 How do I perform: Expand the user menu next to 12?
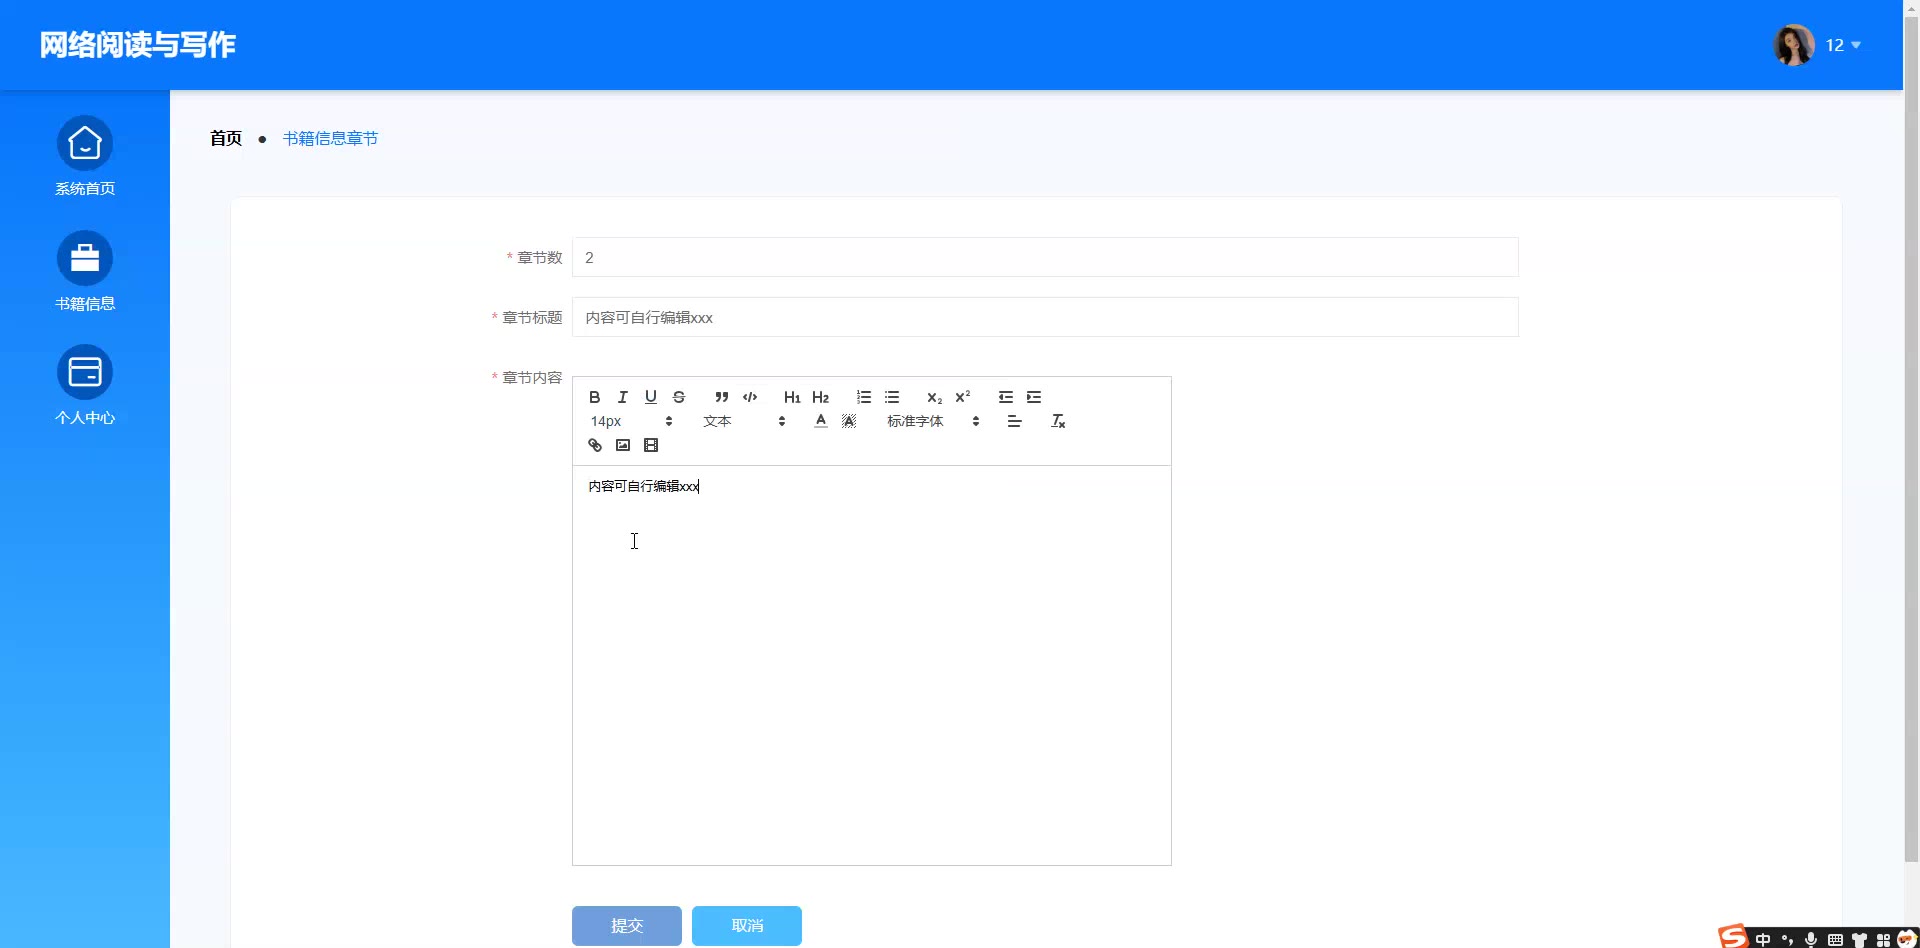coord(1856,45)
